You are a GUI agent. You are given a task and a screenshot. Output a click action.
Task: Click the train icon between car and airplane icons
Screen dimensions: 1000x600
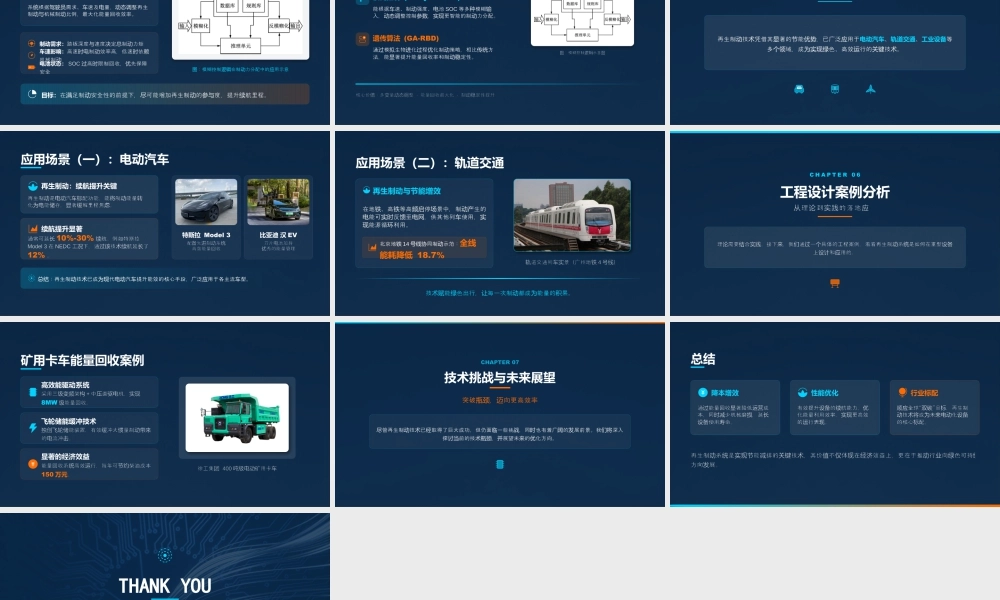[x=835, y=89]
